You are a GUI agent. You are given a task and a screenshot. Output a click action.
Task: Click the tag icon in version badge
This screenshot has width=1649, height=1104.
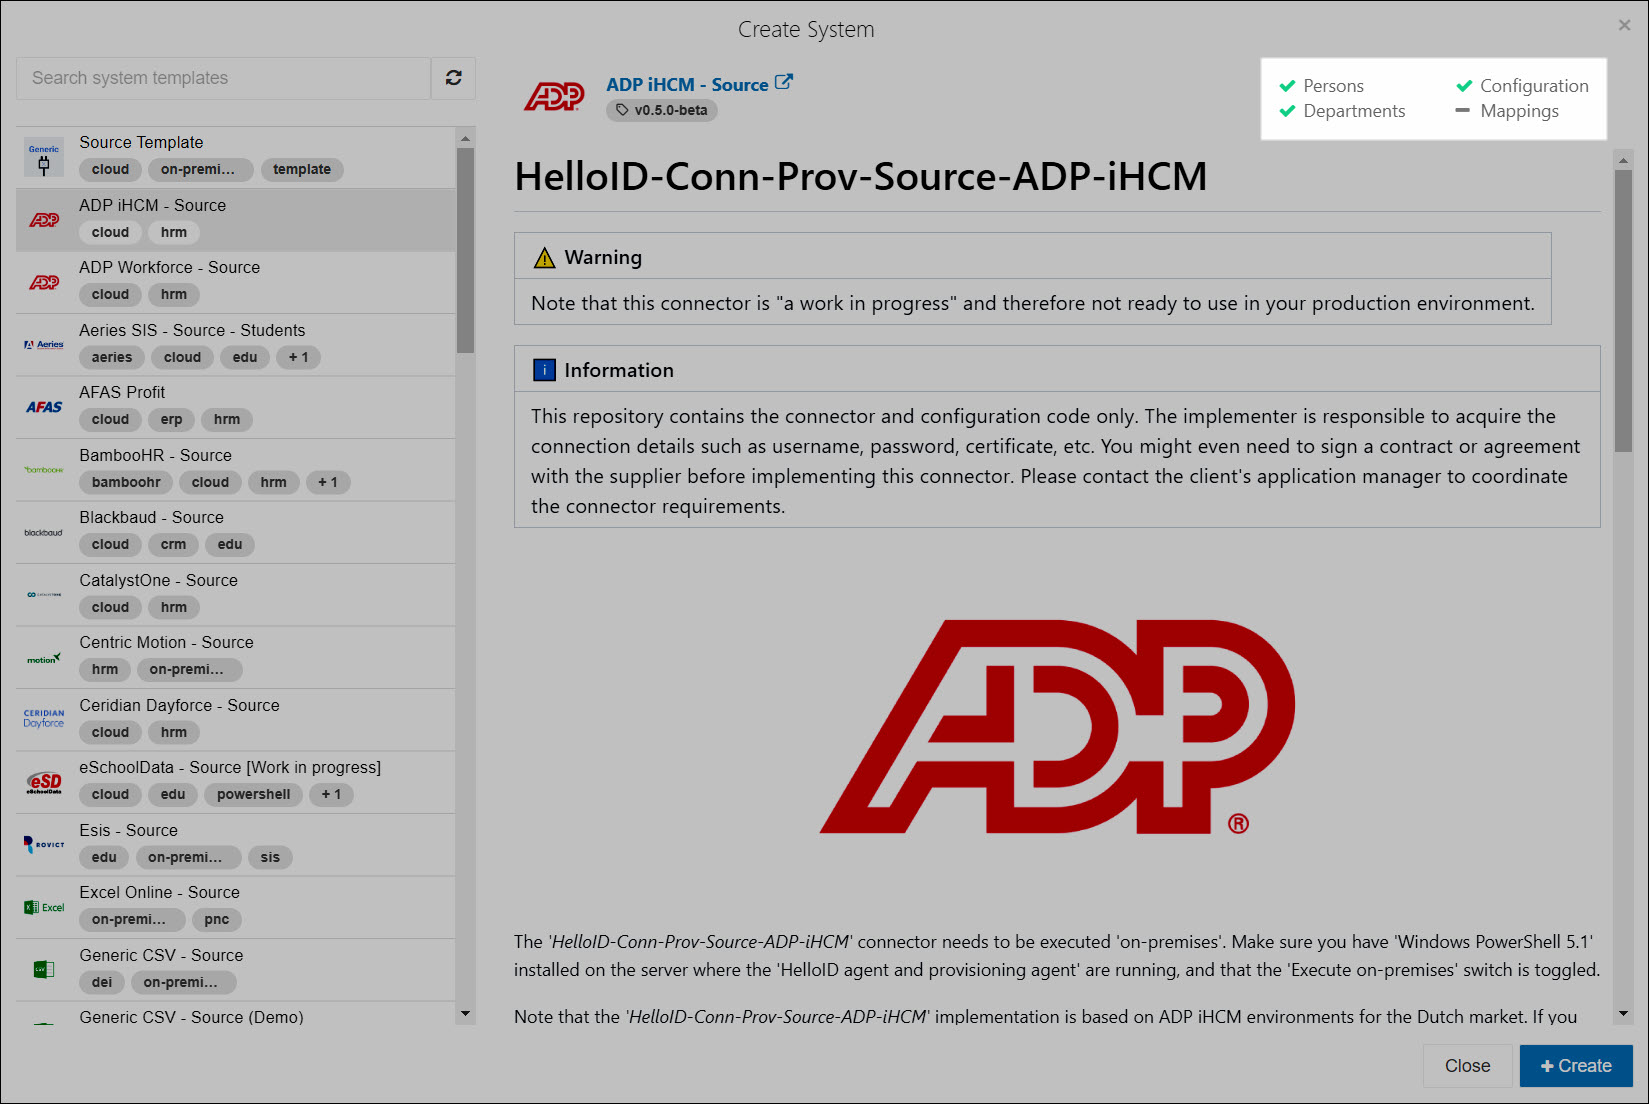623,110
